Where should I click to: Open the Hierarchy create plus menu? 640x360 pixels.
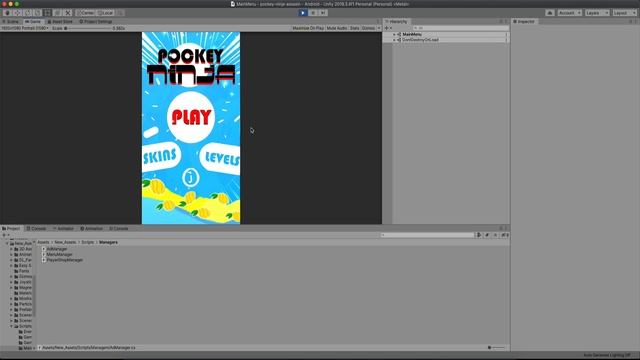[388, 28]
